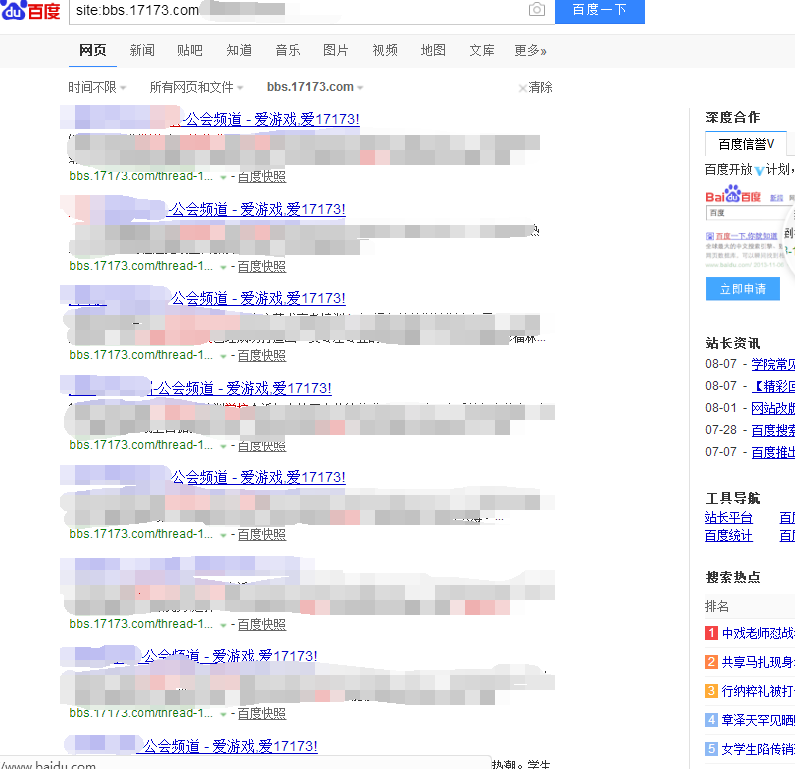Image resolution: width=795 pixels, height=769 pixels.
Task: Open the 贴吧 tab
Action: (x=190, y=50)
